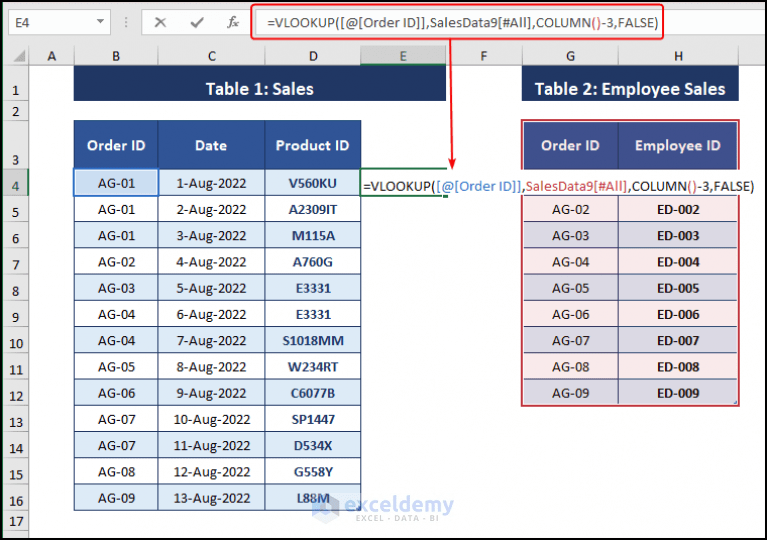Click the Select All corner triangle
Viewport: 767px width, 540px height.
(19, 56)
